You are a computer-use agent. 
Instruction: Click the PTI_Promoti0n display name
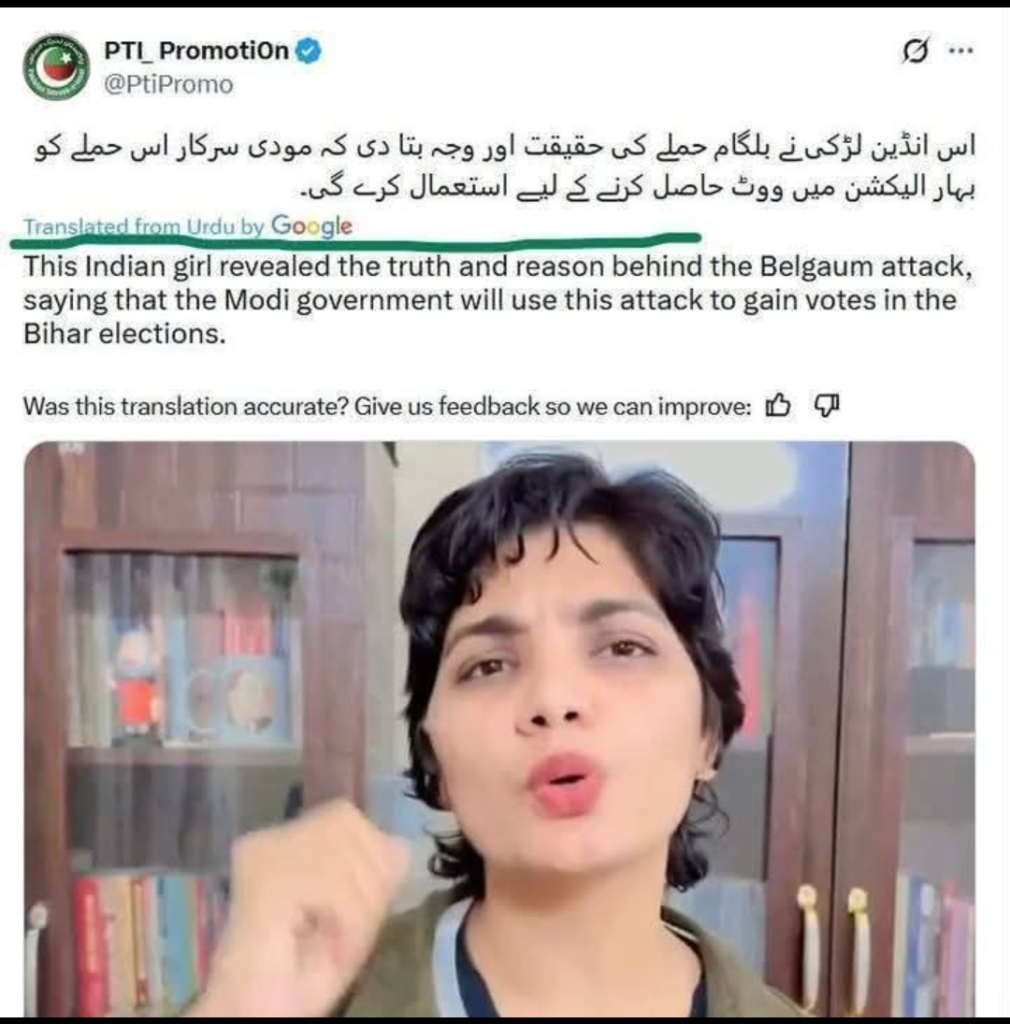[x=197, y=50]
